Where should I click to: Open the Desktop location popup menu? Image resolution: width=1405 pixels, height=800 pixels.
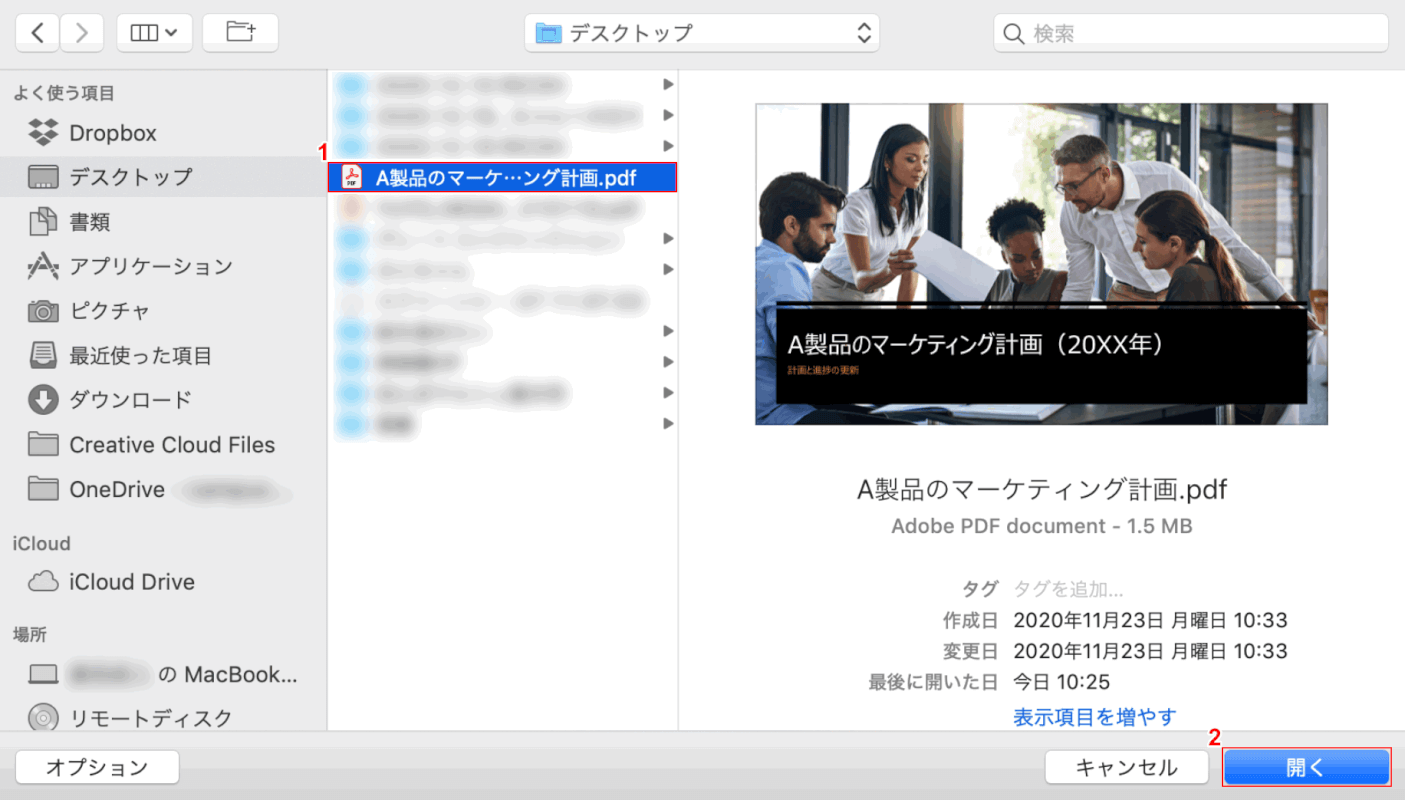click(702, 33)
